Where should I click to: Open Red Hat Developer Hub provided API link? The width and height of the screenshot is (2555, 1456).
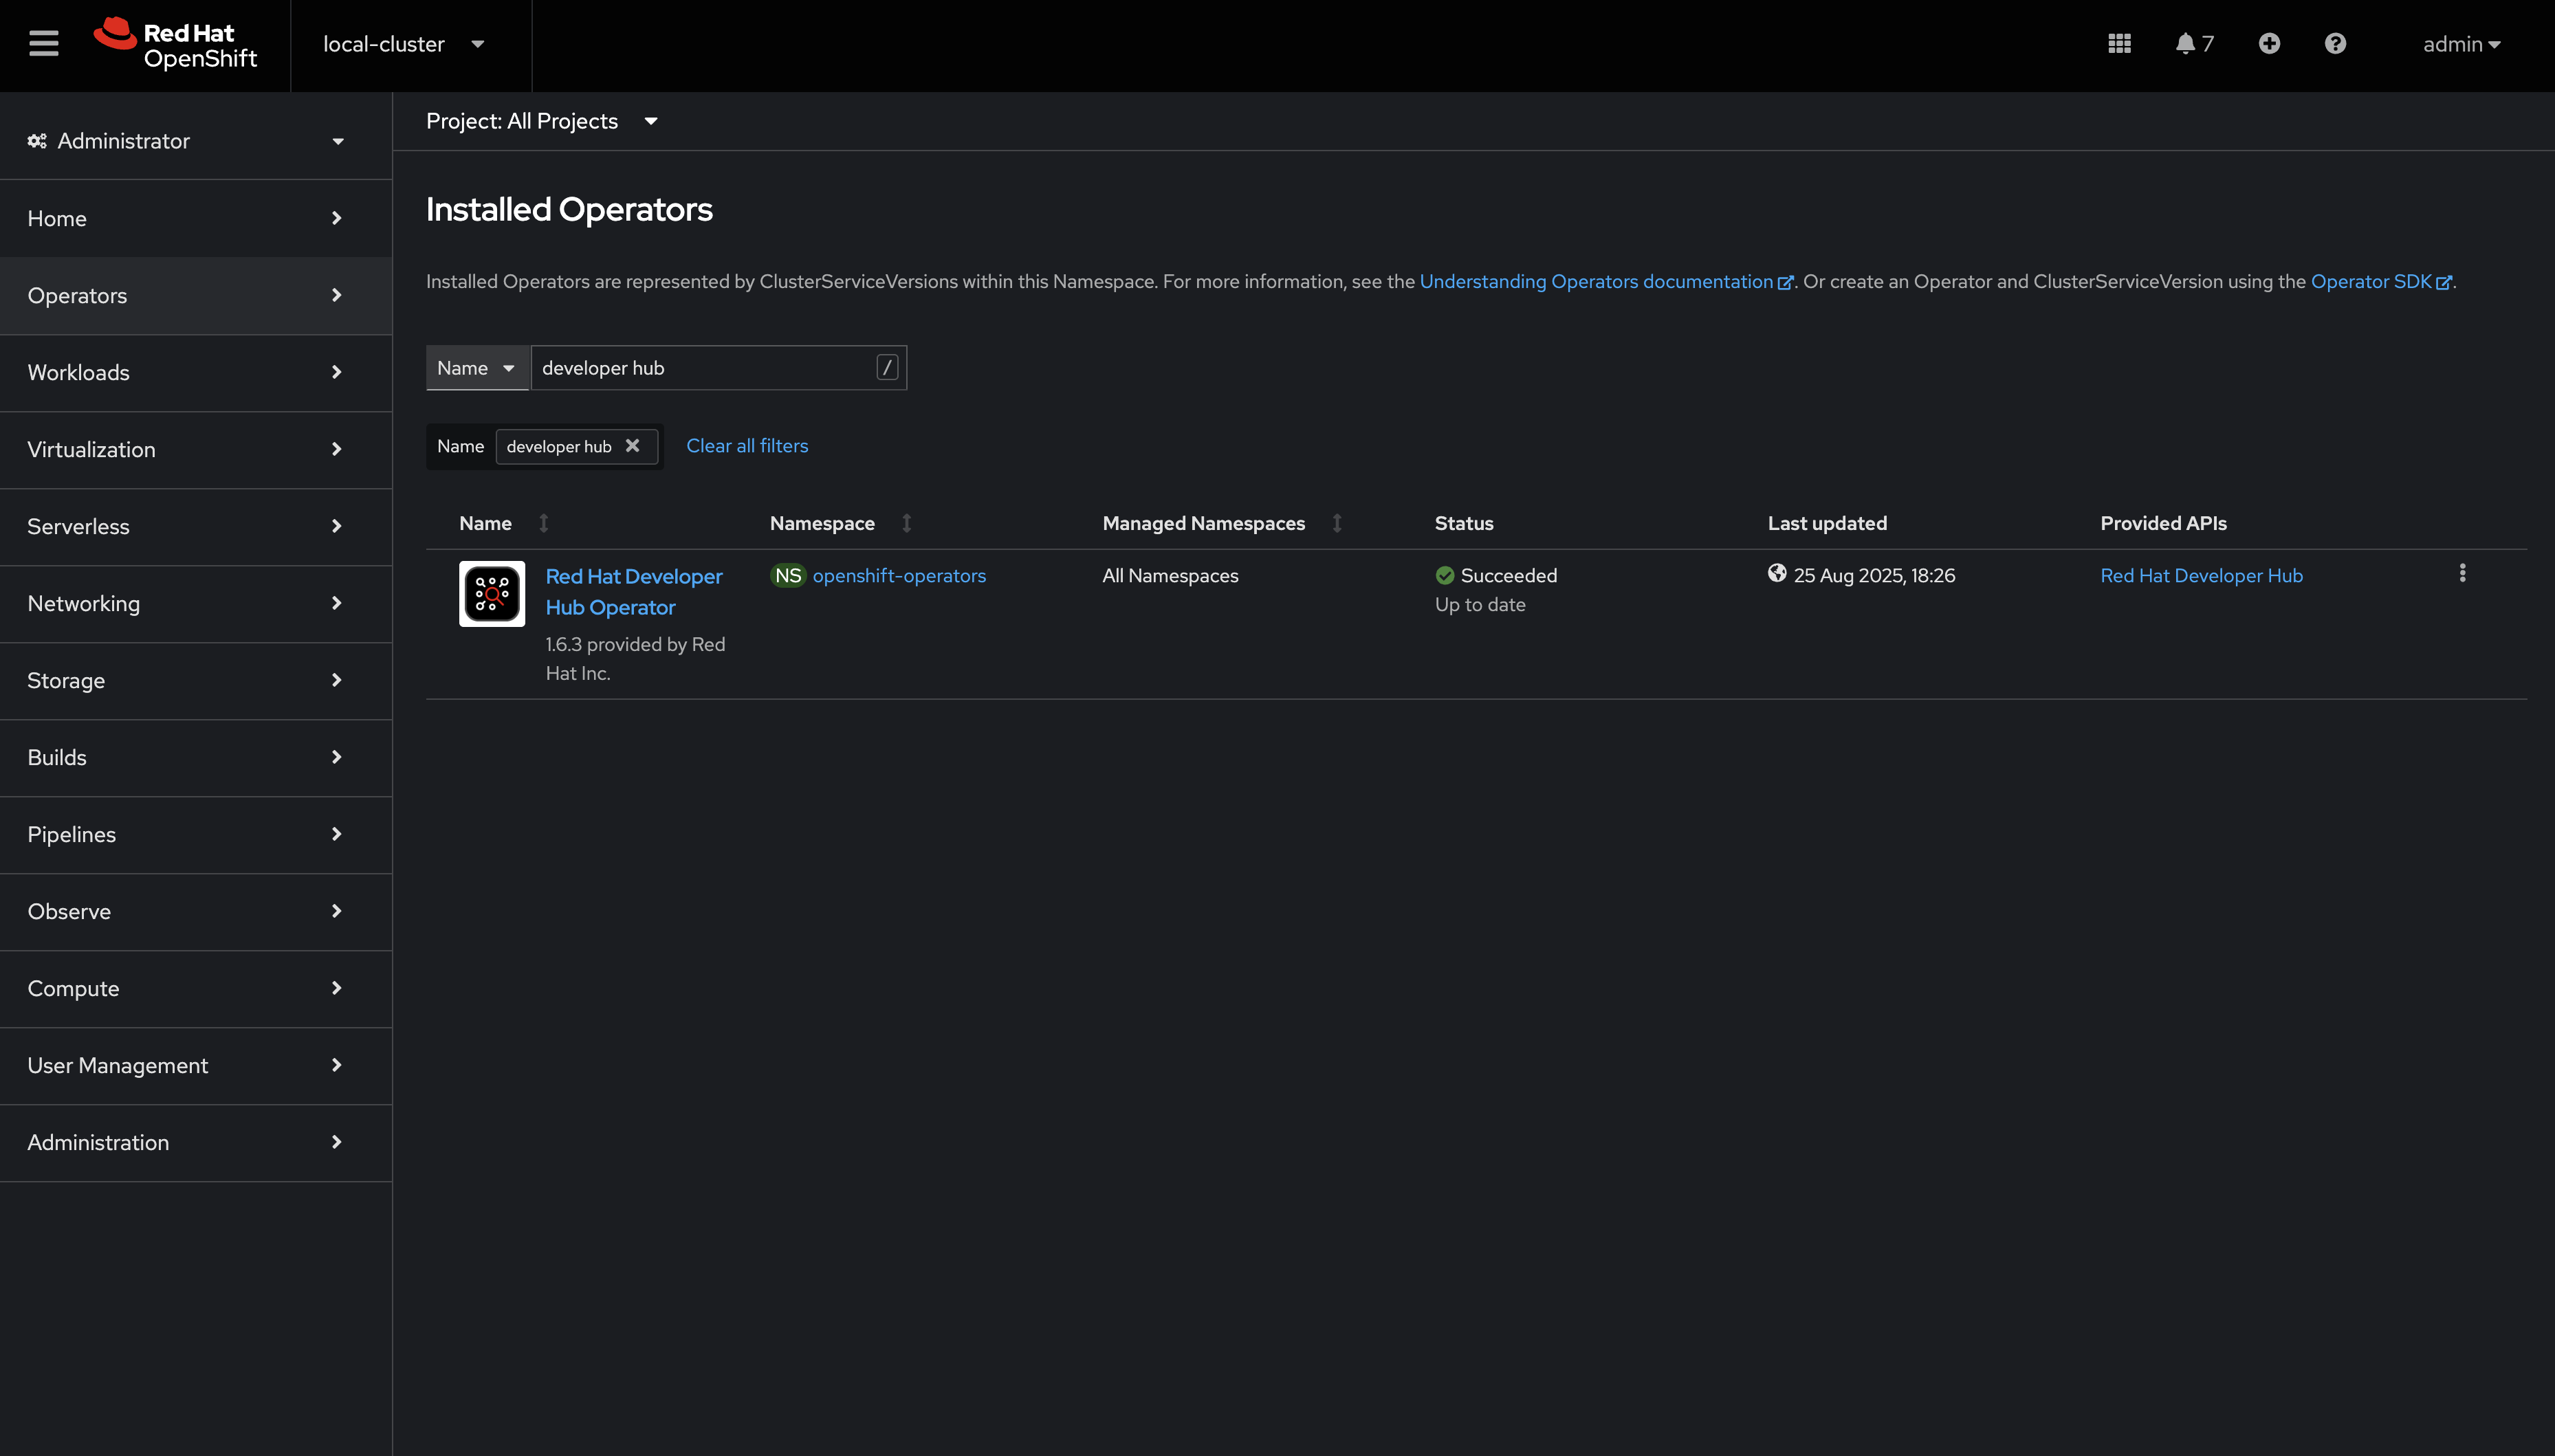pyautogui.click(x=2201, y=576)
